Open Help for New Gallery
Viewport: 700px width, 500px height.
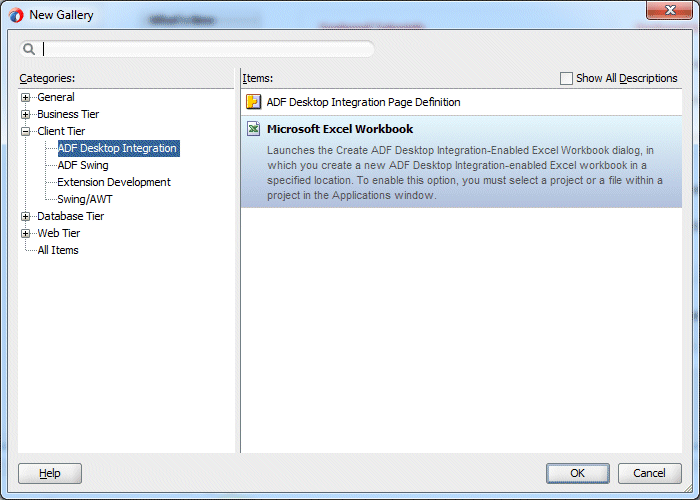point(50,473)
